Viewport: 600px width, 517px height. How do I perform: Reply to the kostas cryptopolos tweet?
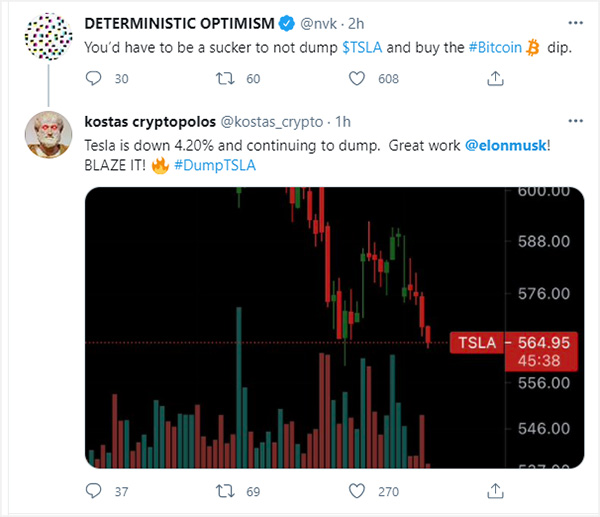click(93, 491)
